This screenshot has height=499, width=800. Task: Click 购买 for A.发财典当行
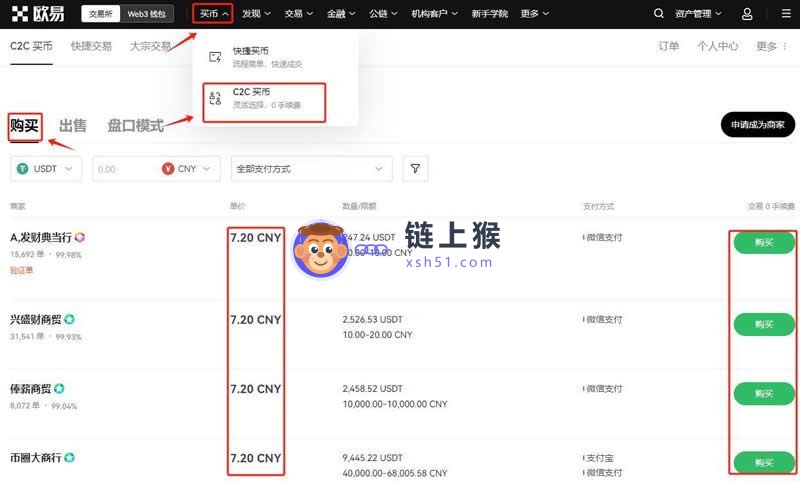coord(764,243)
